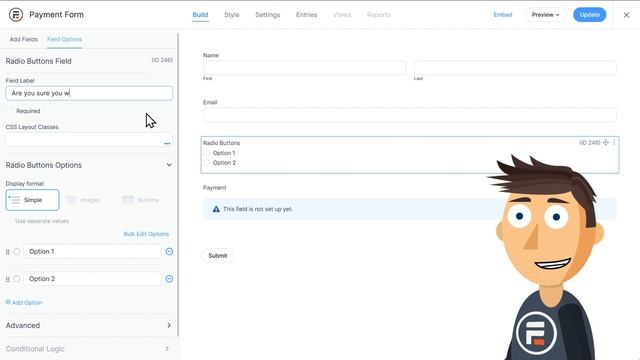640x360 pixels.
Task: Select Buttons display format
Action: [140, 200]
